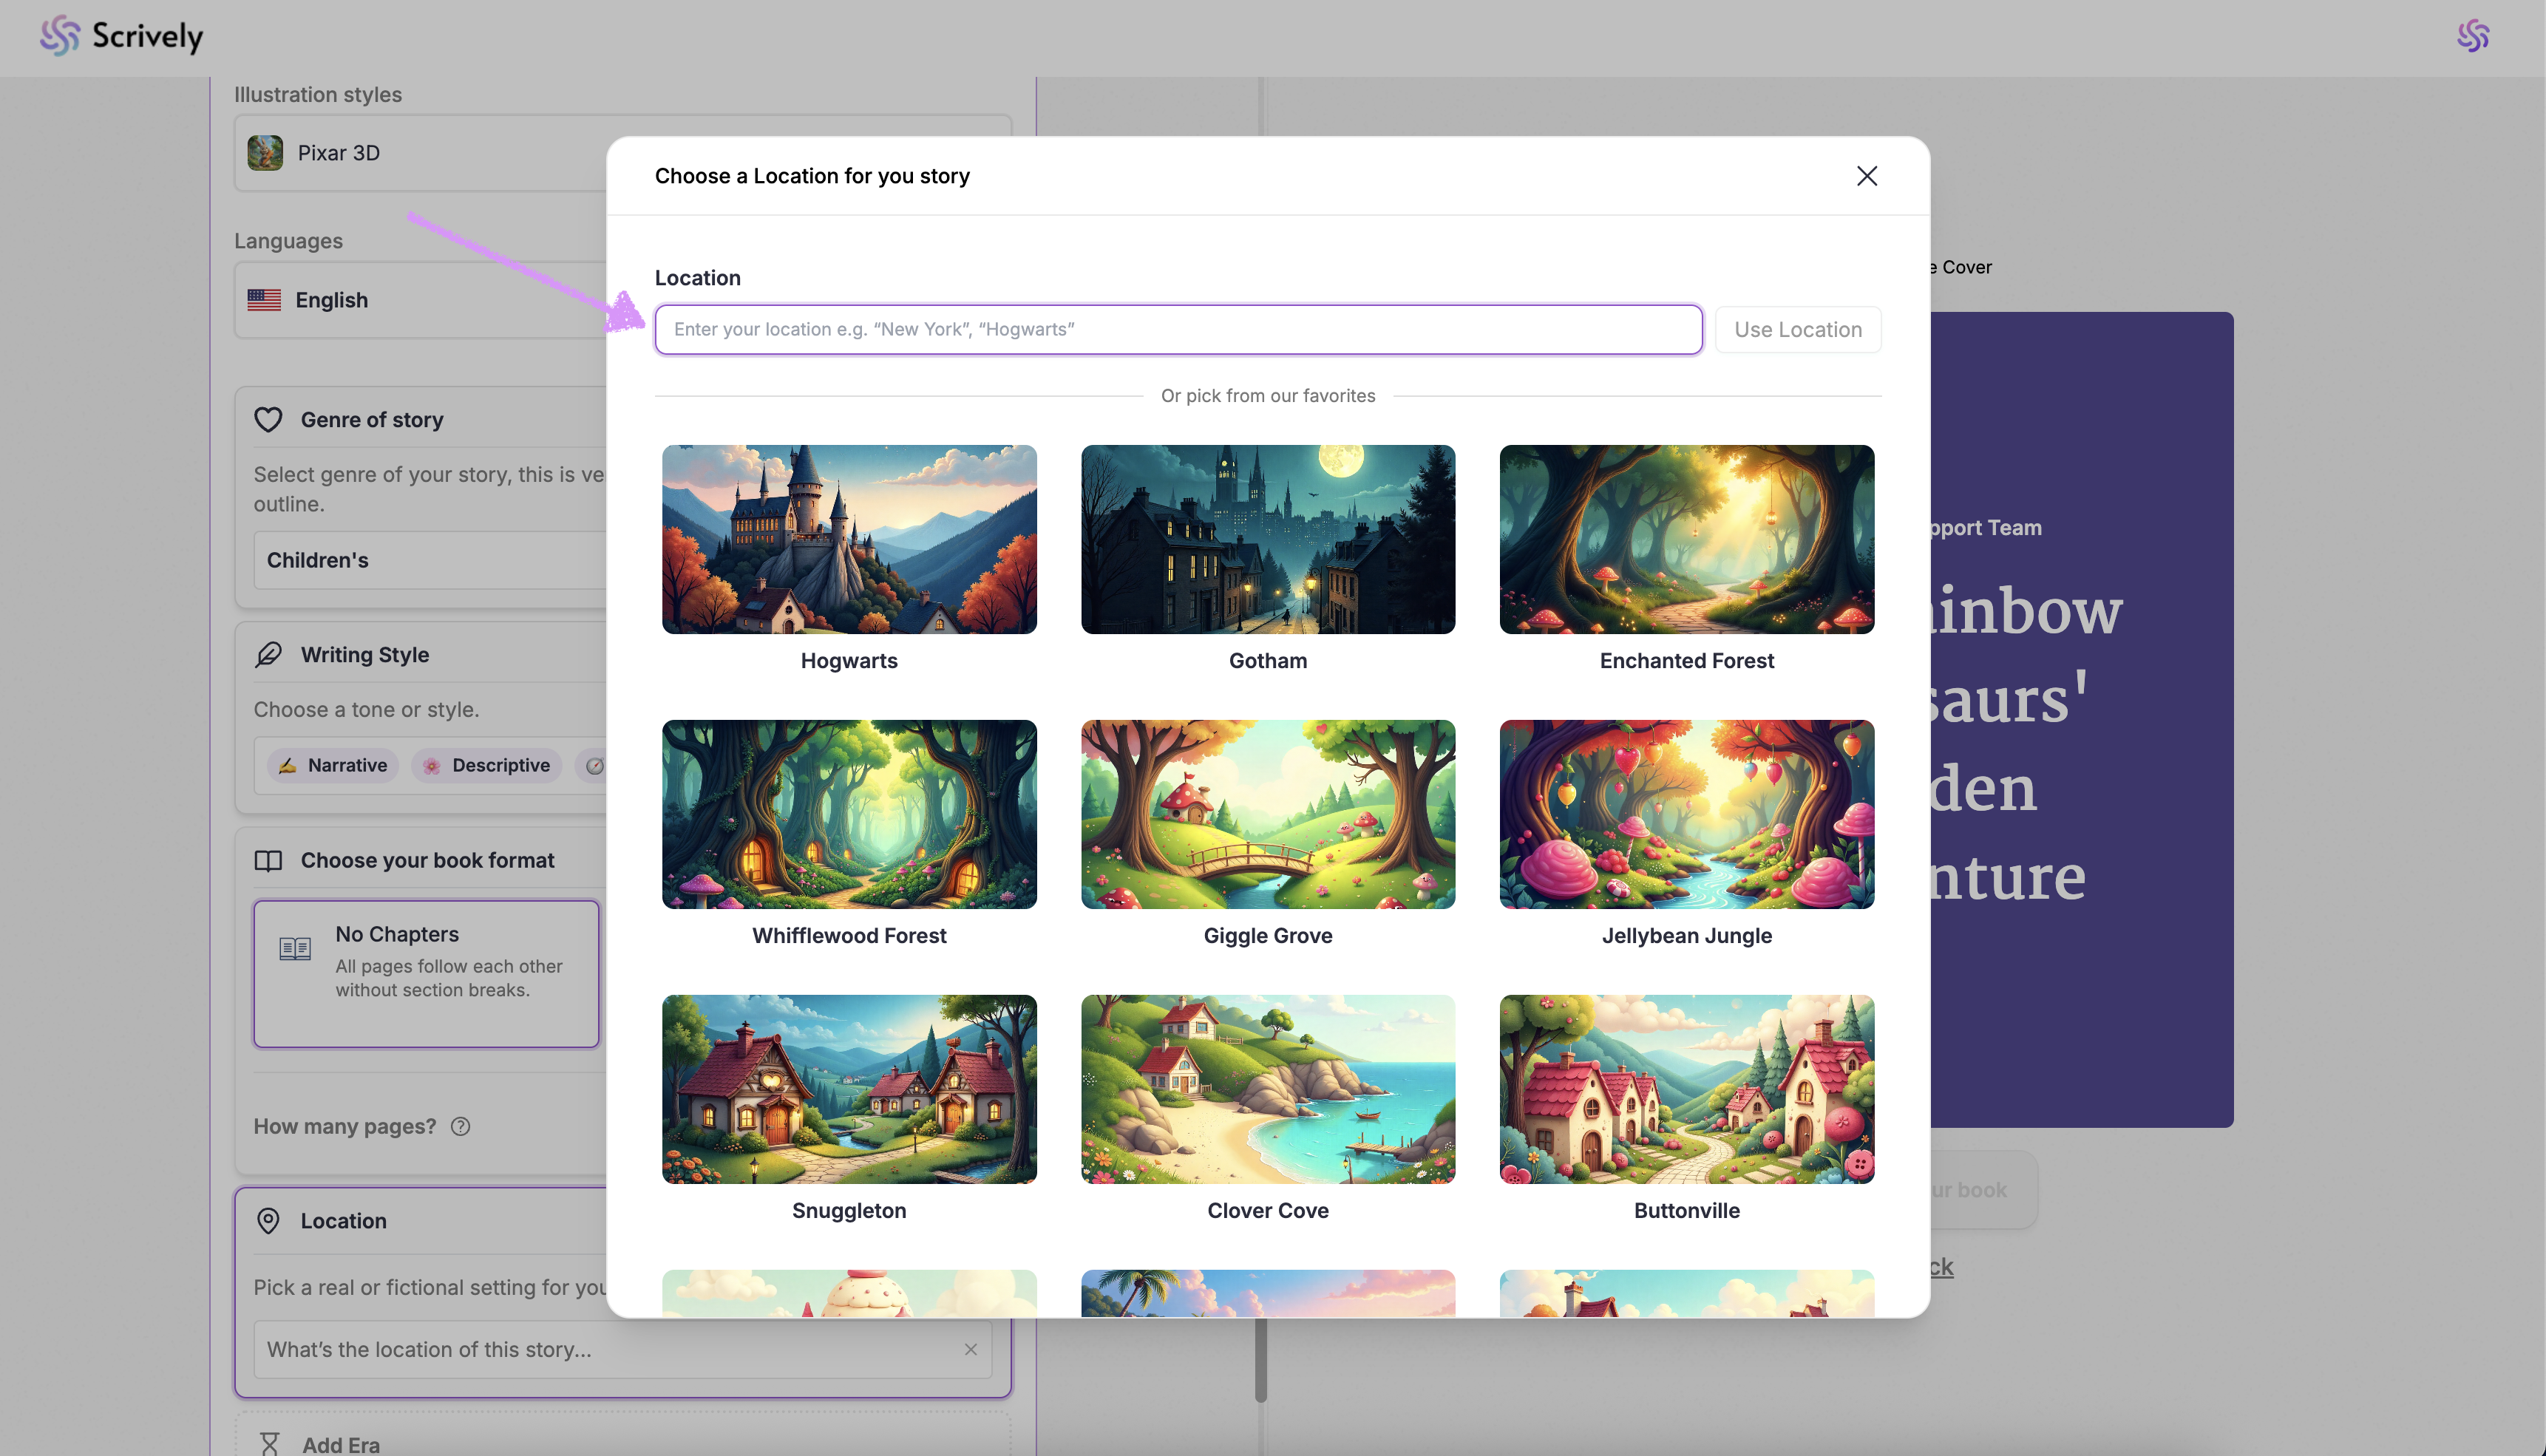Click the help icon beside How many pages

(460, 1126)
